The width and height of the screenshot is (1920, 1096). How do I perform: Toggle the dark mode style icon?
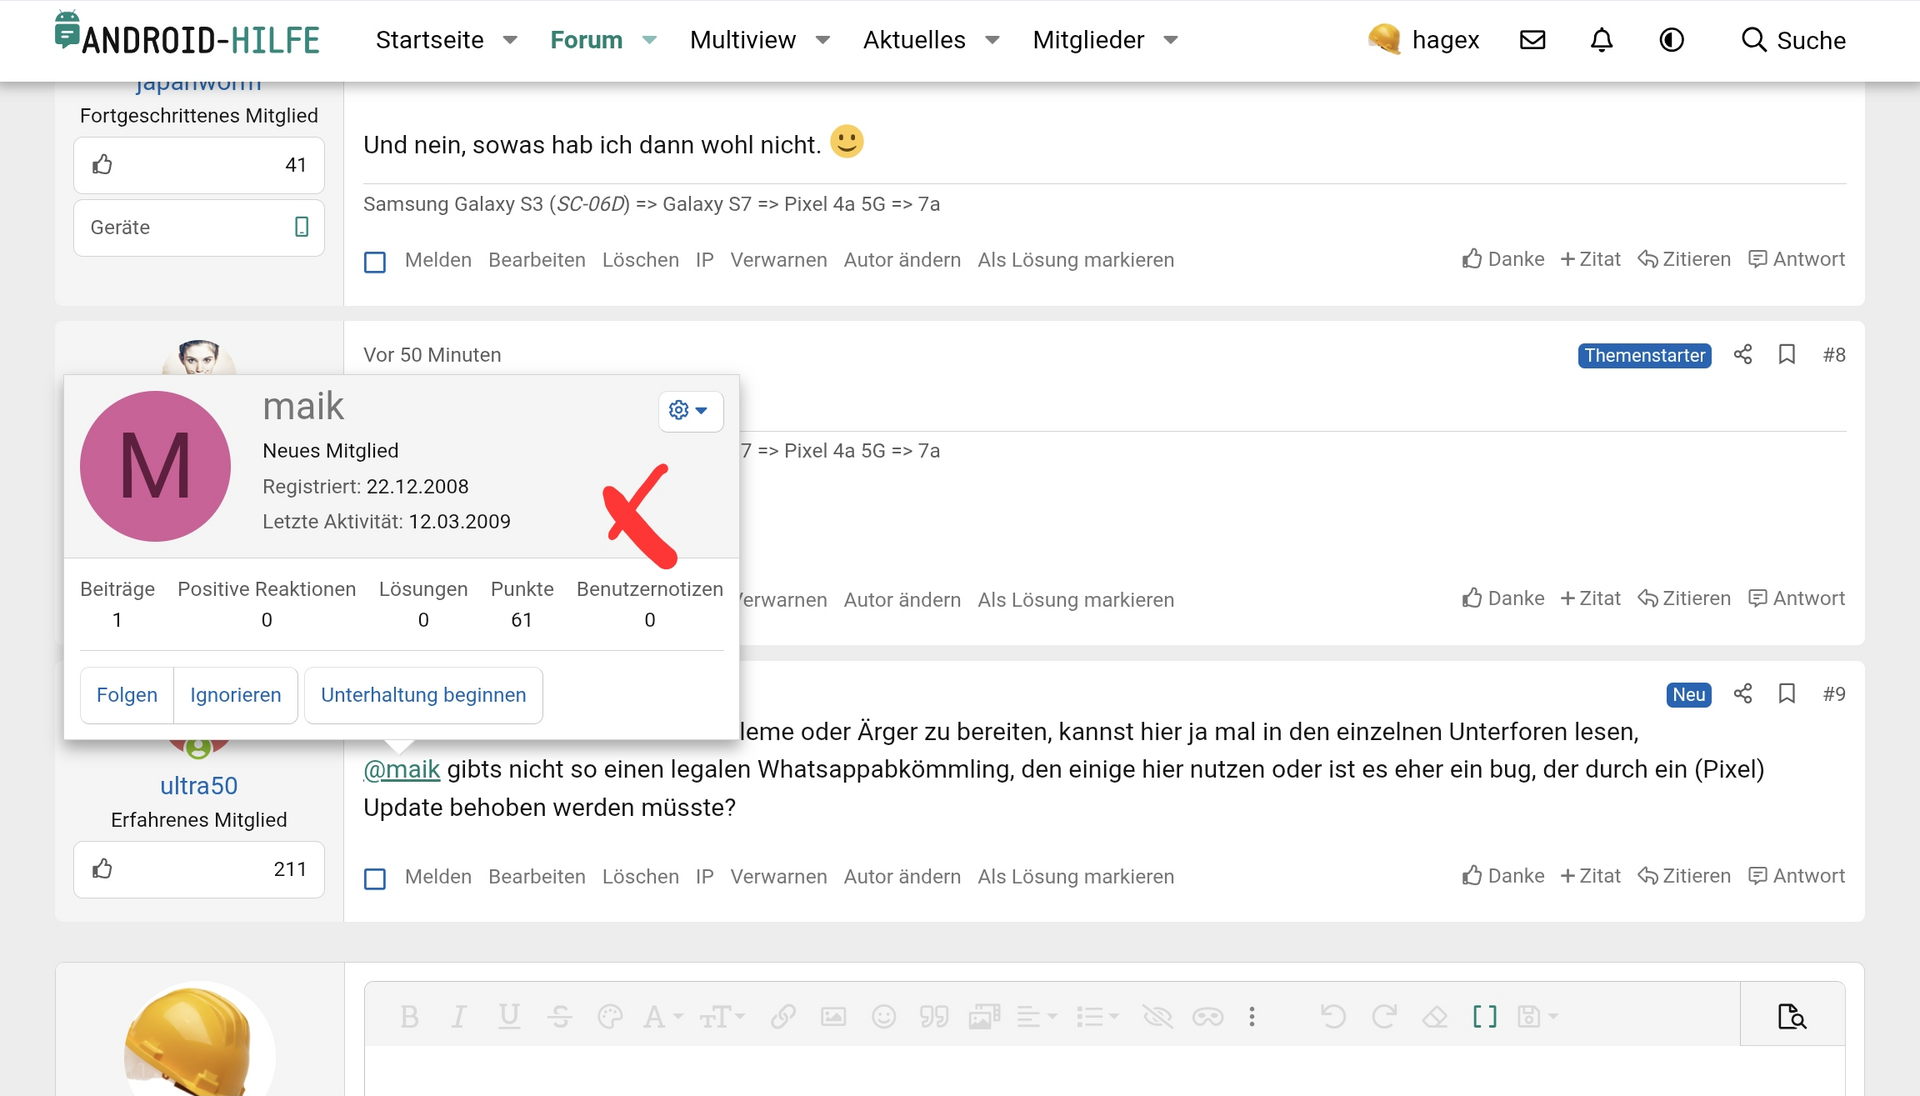pos(1671,40)
